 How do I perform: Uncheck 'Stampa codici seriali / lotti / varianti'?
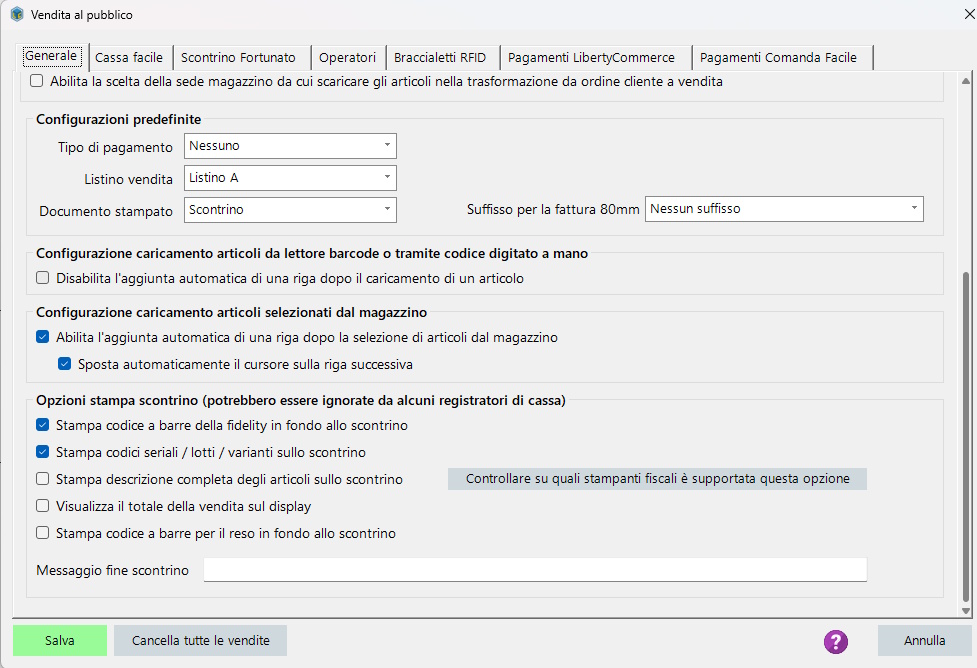click(x=42, y=452)
